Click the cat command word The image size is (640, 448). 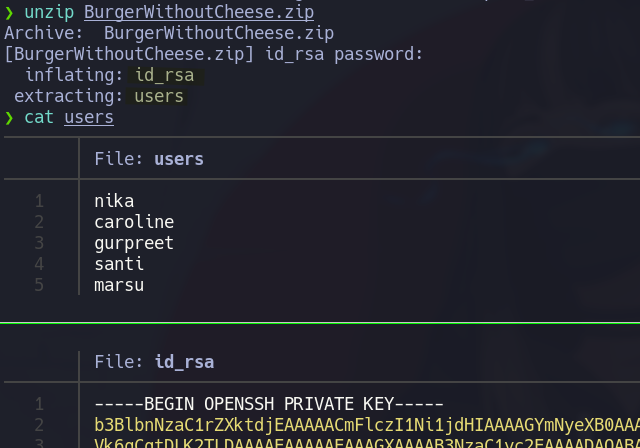pyautogui.click(x=39, y=117)
